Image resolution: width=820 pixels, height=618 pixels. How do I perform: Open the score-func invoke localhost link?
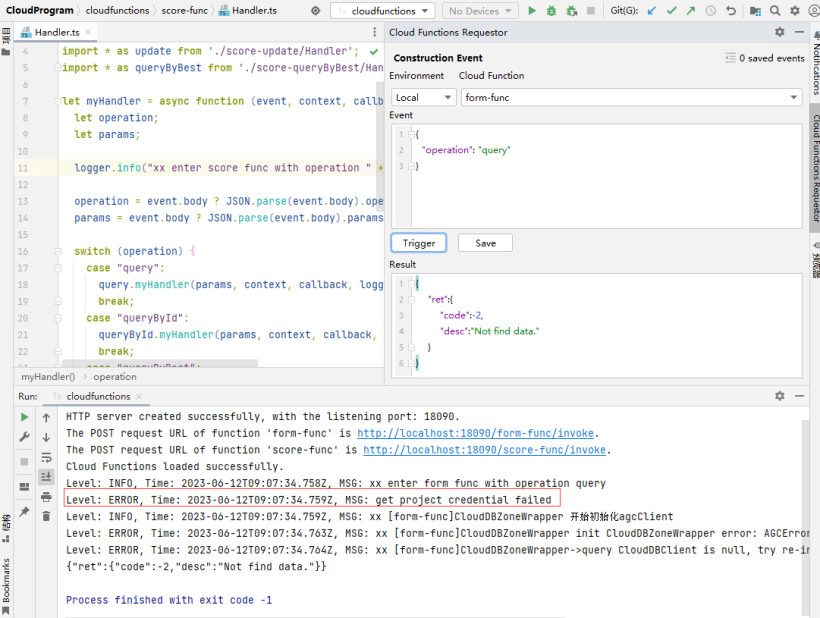[484, 450]
